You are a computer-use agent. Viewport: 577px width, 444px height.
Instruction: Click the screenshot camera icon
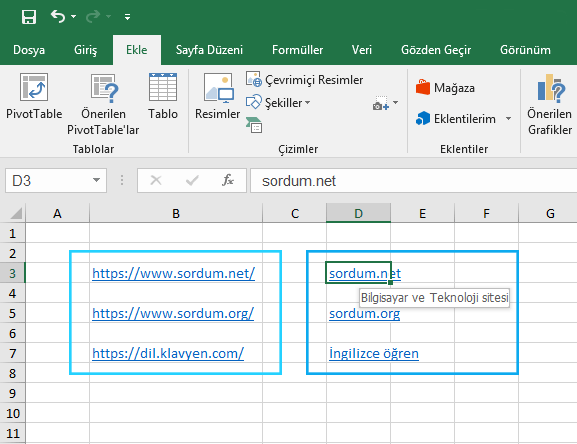(x=380, y=103)
